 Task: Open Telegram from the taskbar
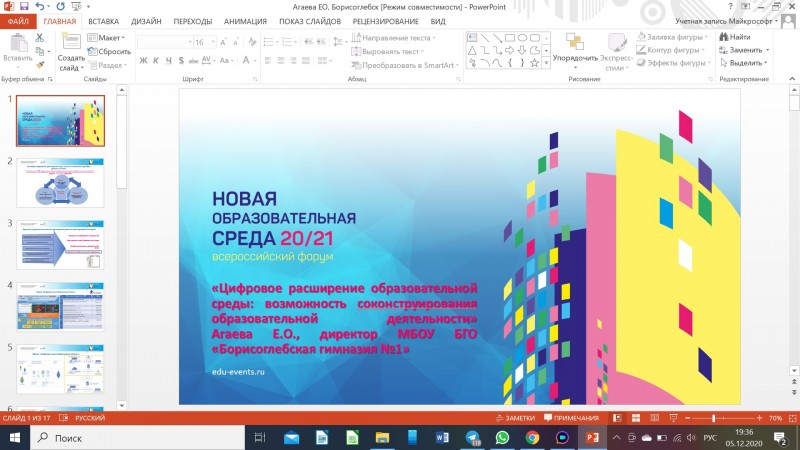[x=472, y=438]
